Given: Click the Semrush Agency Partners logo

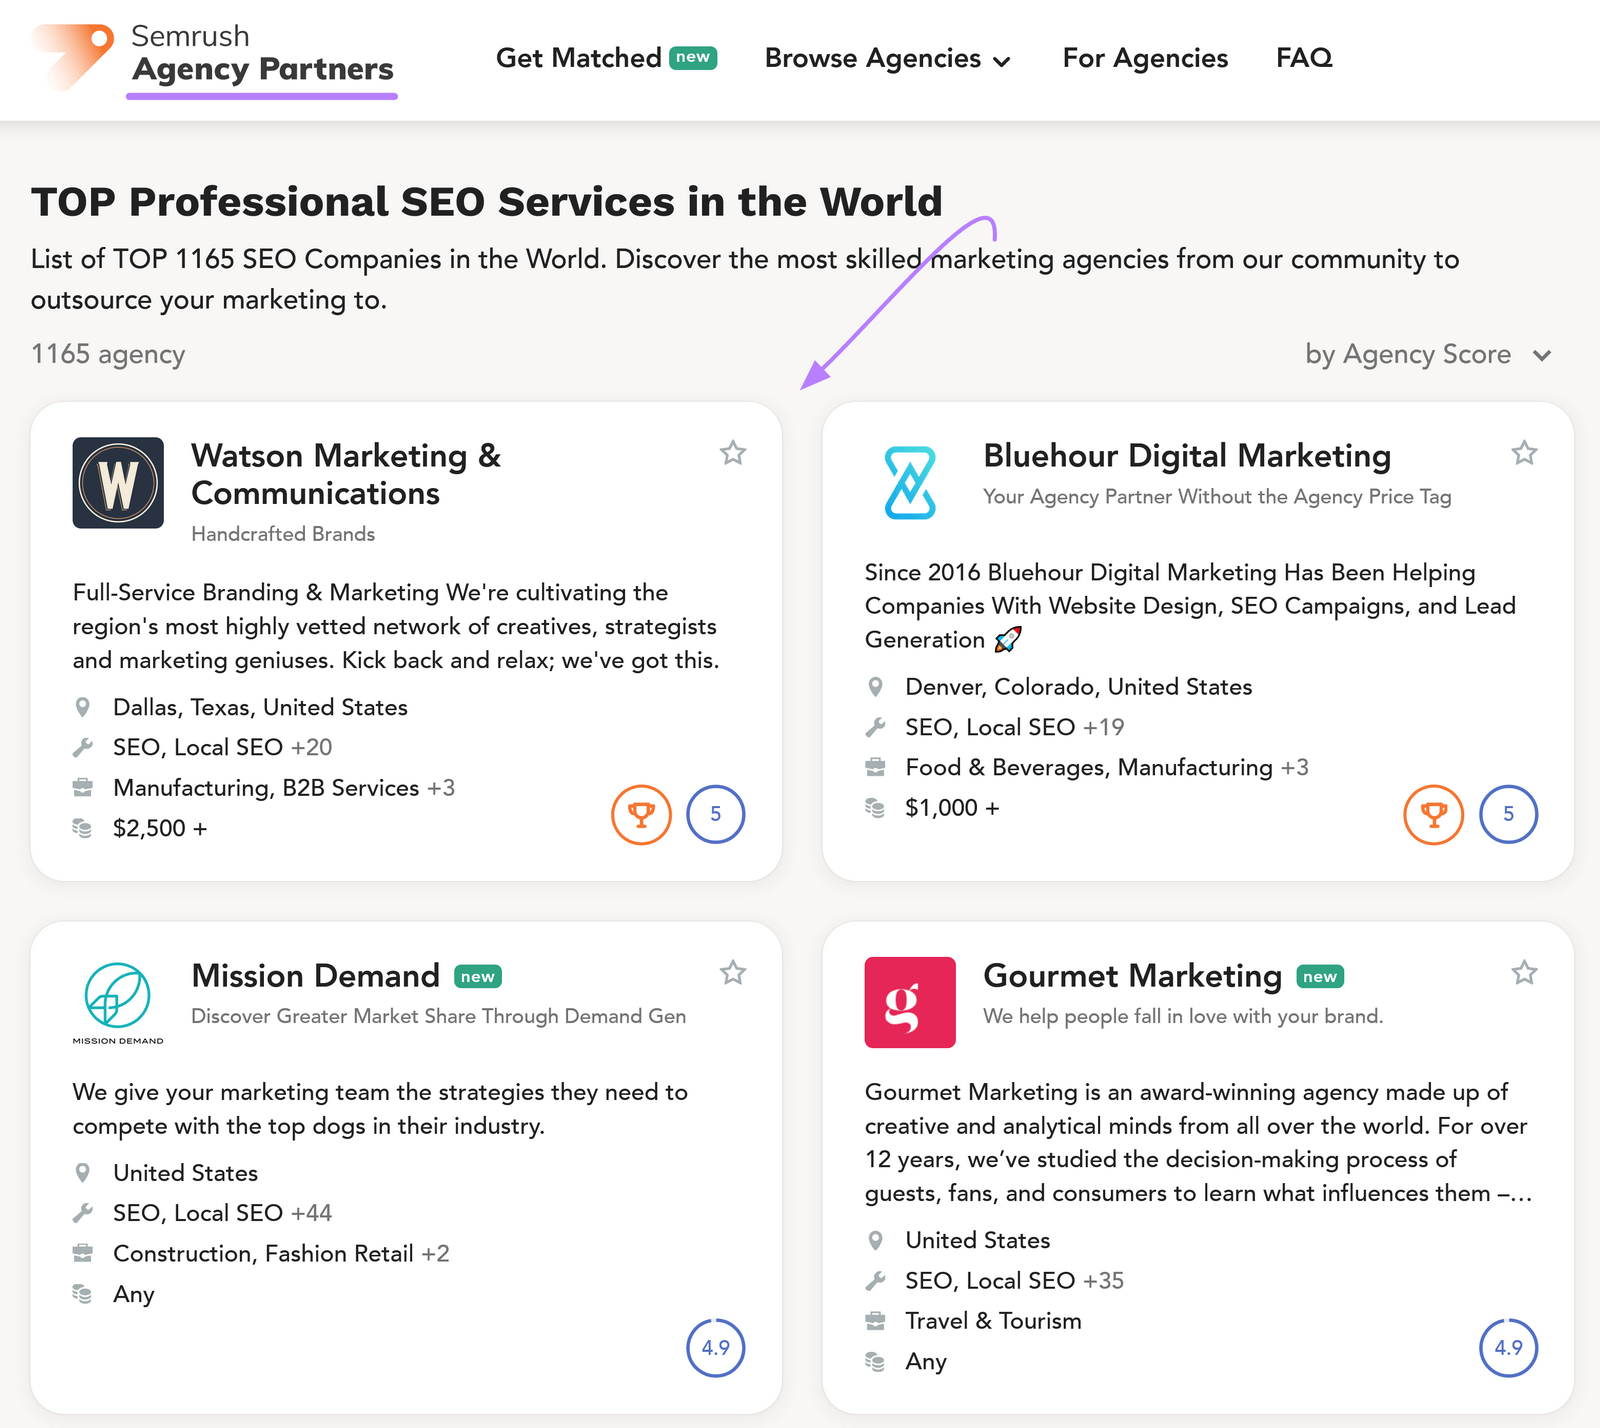Looking at the screenshot, I should click(x=212, y=58).
